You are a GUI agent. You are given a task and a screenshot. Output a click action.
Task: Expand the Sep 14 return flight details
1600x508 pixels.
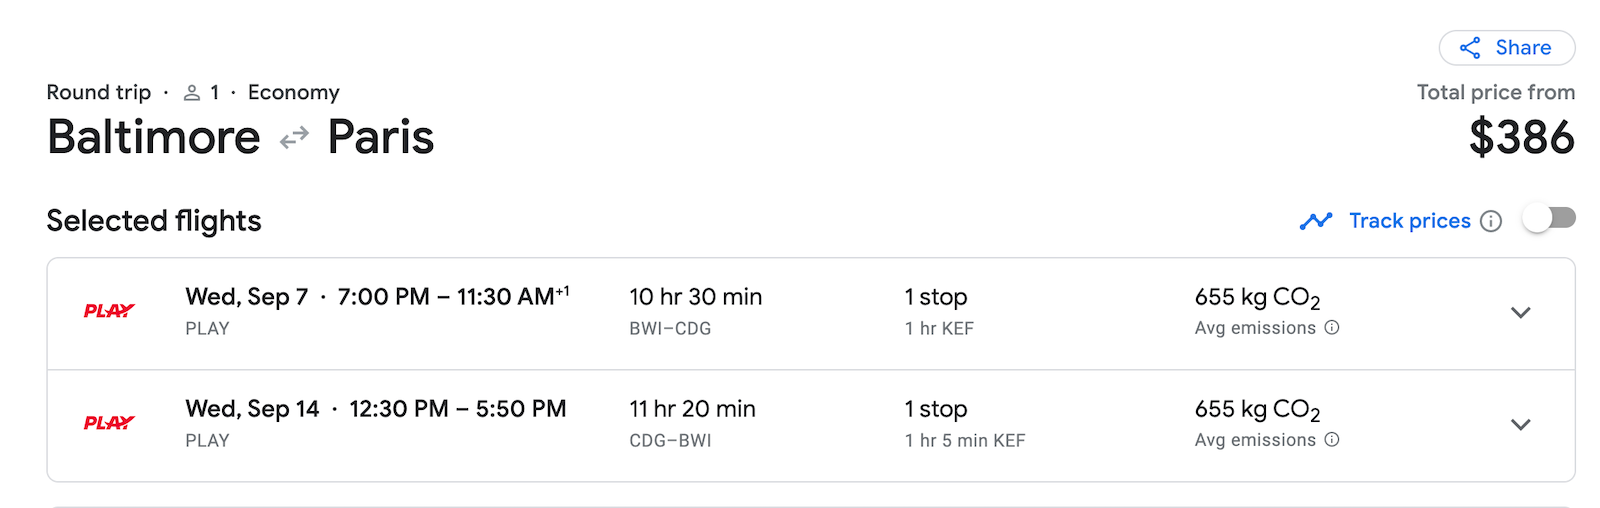click(x=1521, y=425)
